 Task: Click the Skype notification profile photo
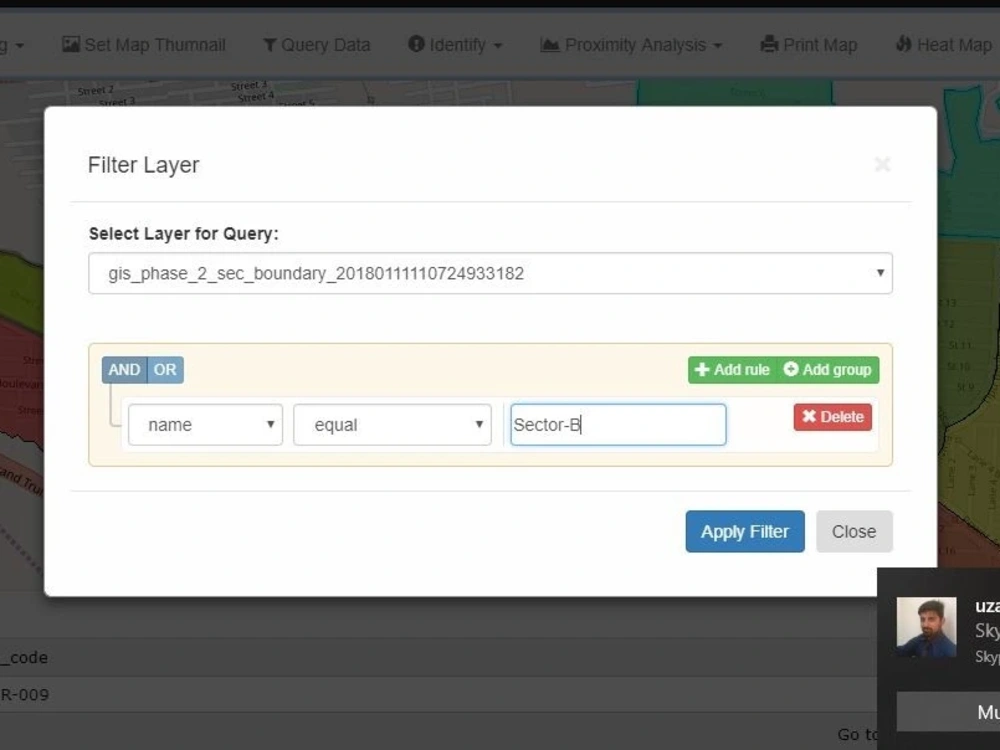pos(926,627)
